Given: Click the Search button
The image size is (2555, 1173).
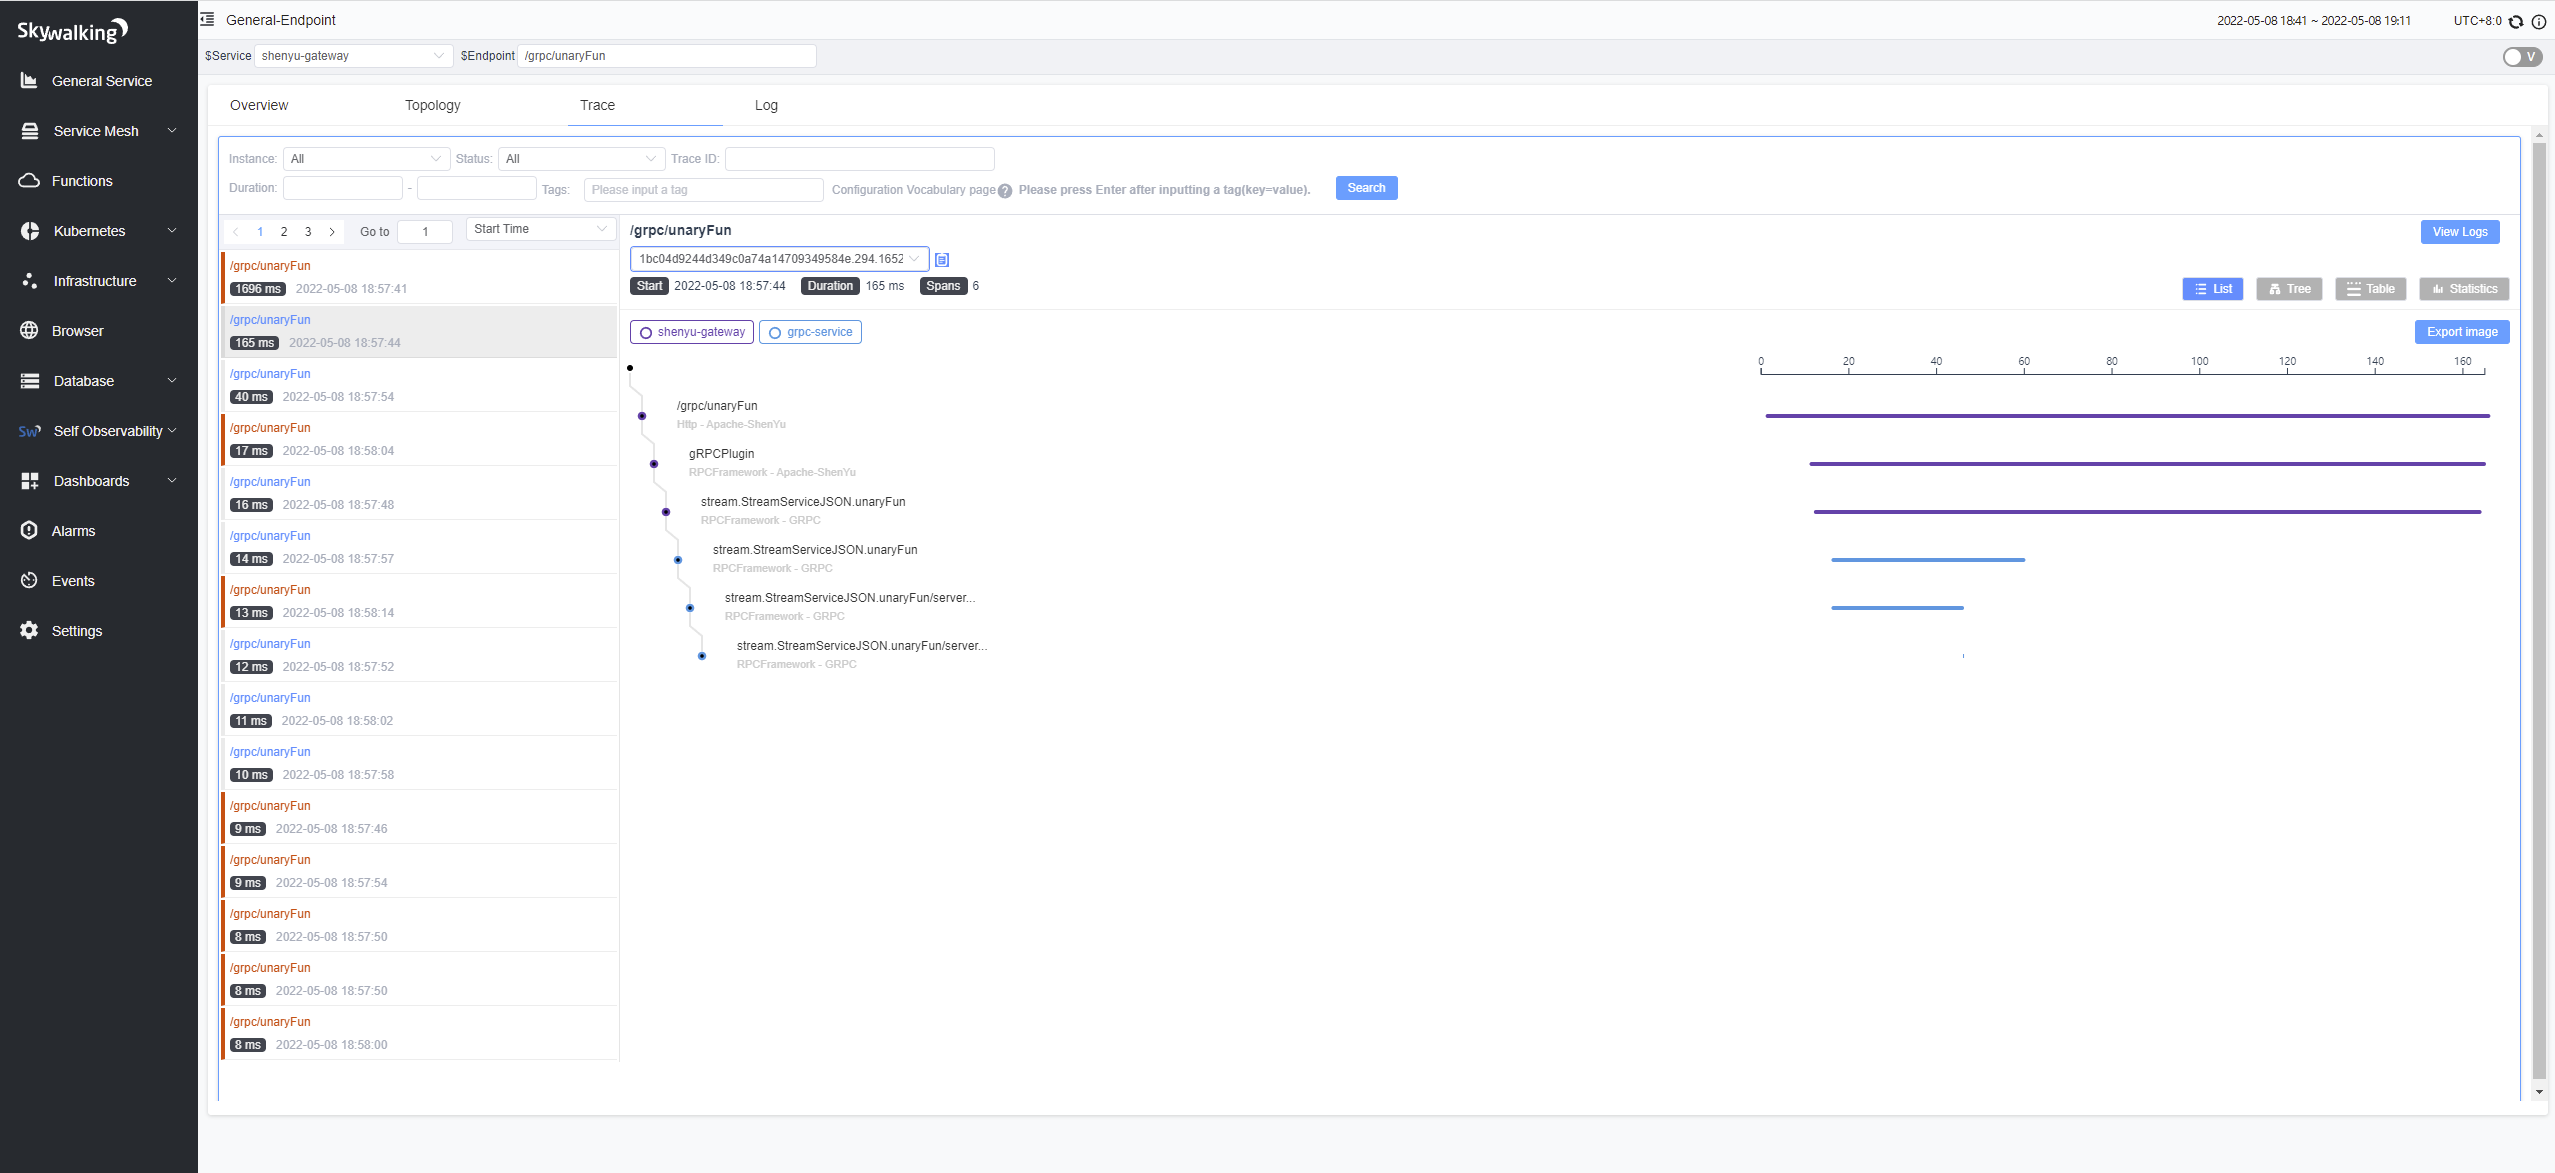Looking at the screenshot, I should click(x=1366, y=188).
